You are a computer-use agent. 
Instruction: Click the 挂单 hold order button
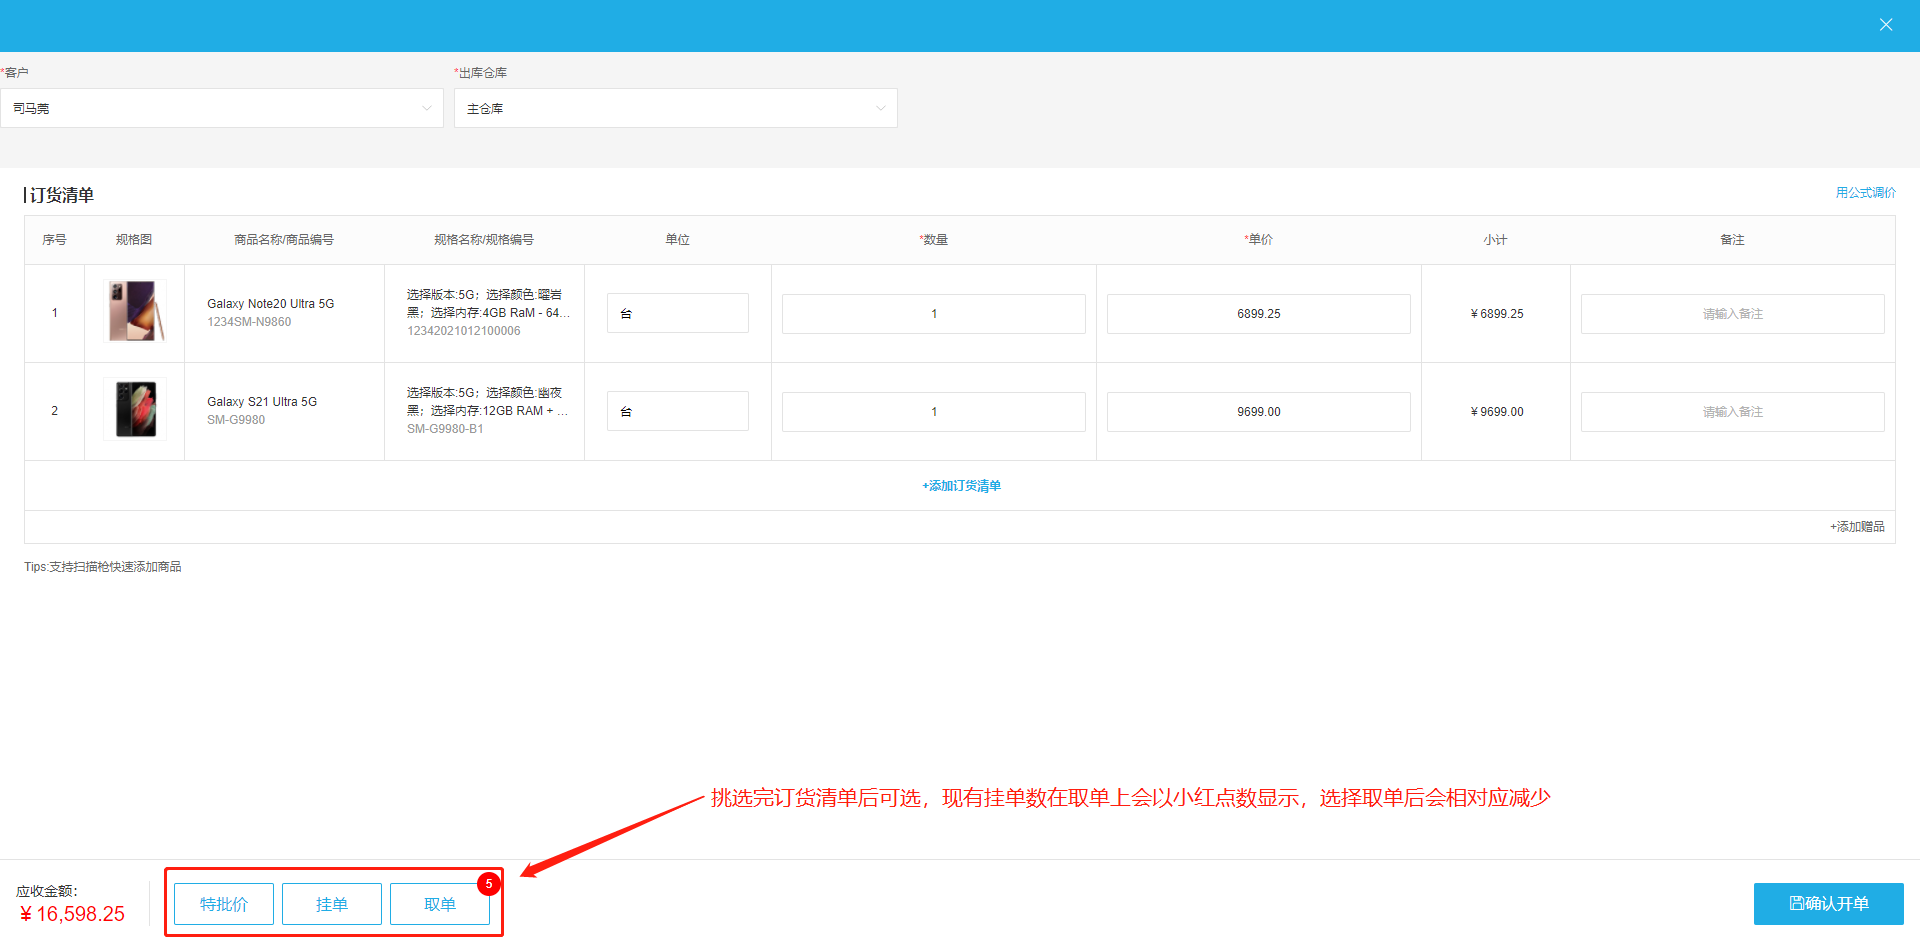(331, 903)
